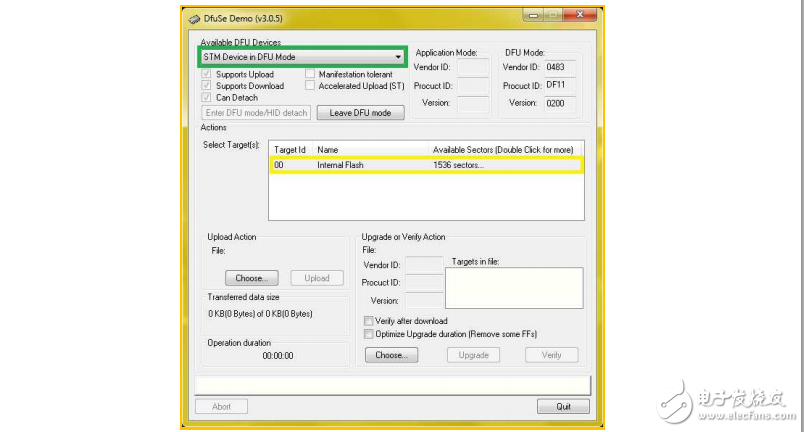Click the Targets in file list box
Screen dimensions: 804x432
tap(513, 288)
